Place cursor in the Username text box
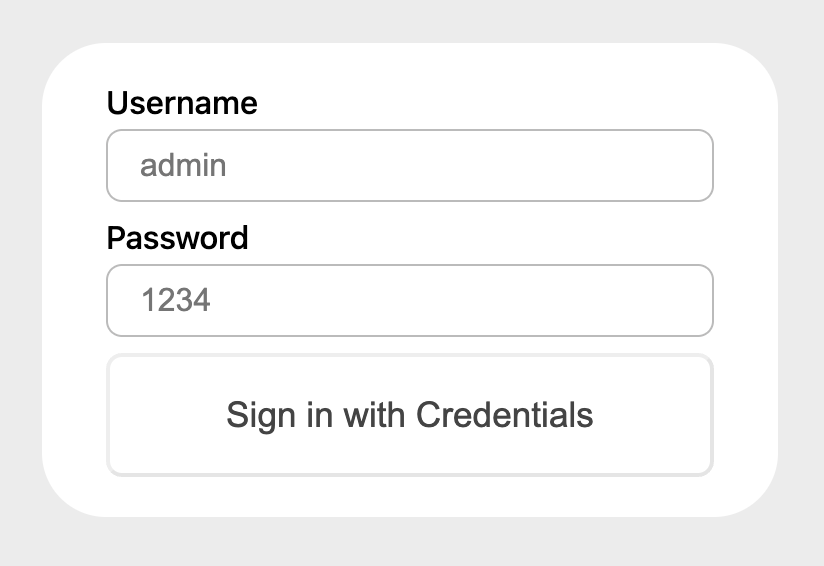The width and height of the screenshot is (824, 566). [x=410, y=166]
